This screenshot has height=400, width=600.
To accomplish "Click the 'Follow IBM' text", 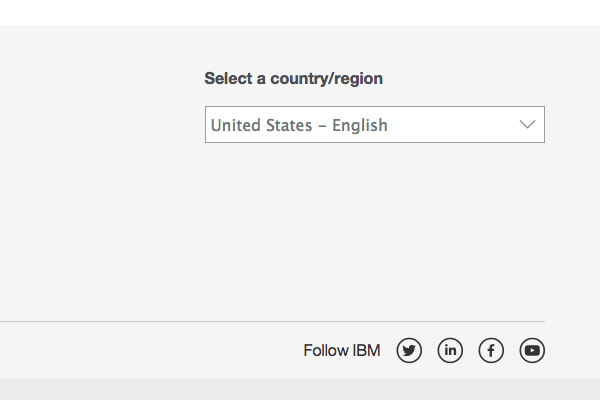I will [x=341, y=351].
